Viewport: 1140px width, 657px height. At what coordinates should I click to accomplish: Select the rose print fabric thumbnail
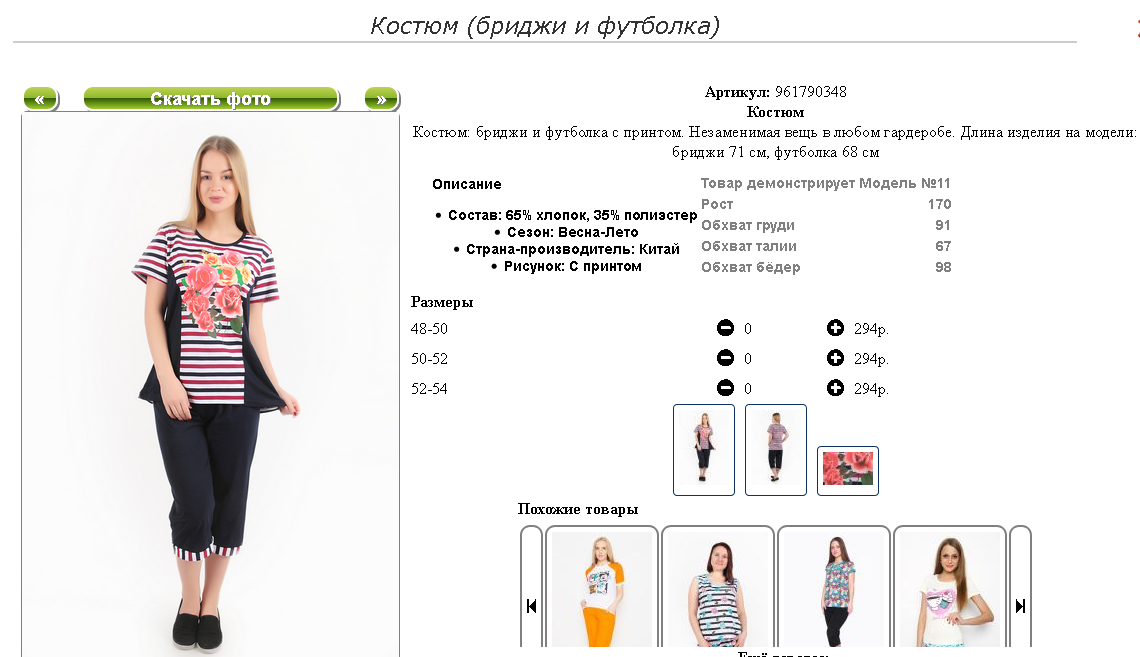coord(848,471)
